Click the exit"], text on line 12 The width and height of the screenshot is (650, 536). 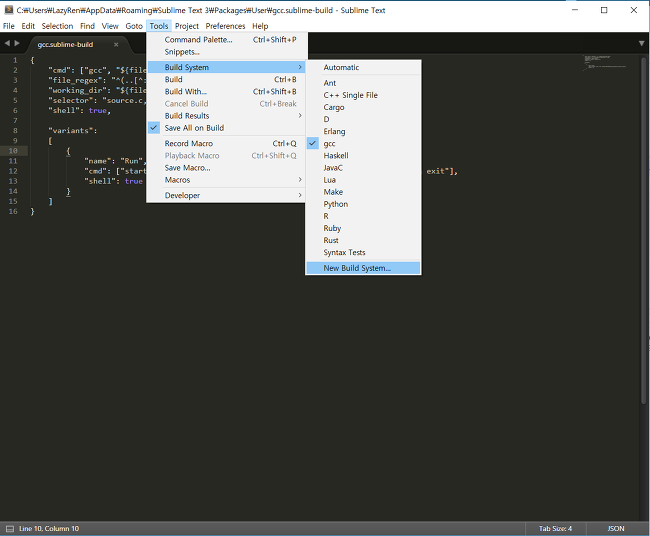point(442,171)
